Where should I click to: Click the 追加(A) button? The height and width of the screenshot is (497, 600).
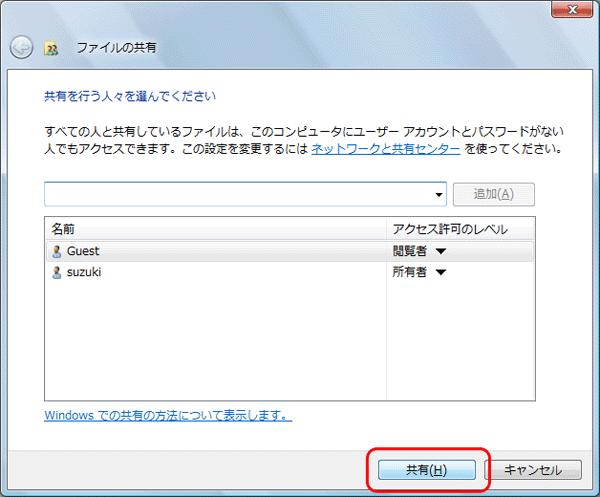coord(493,194)
